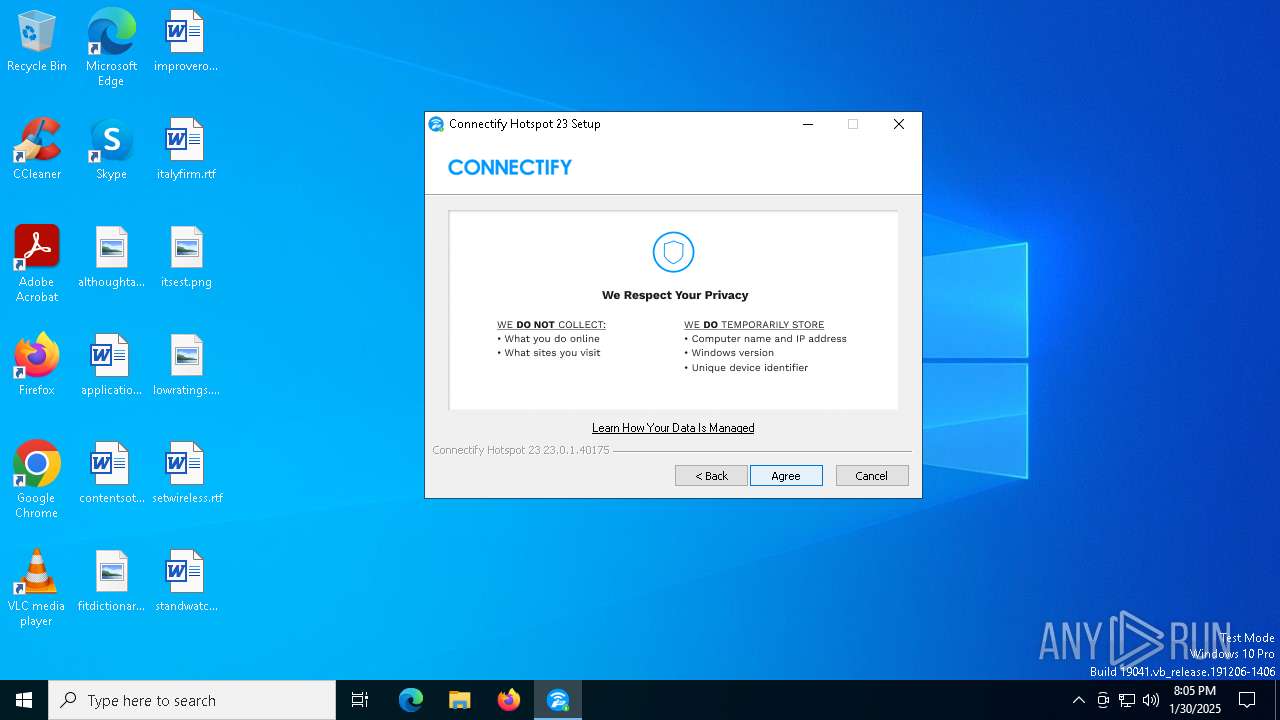Click the Connectify setup taskbar button
The height and width of the screenshot is (720, 1280).
(558, 700)
